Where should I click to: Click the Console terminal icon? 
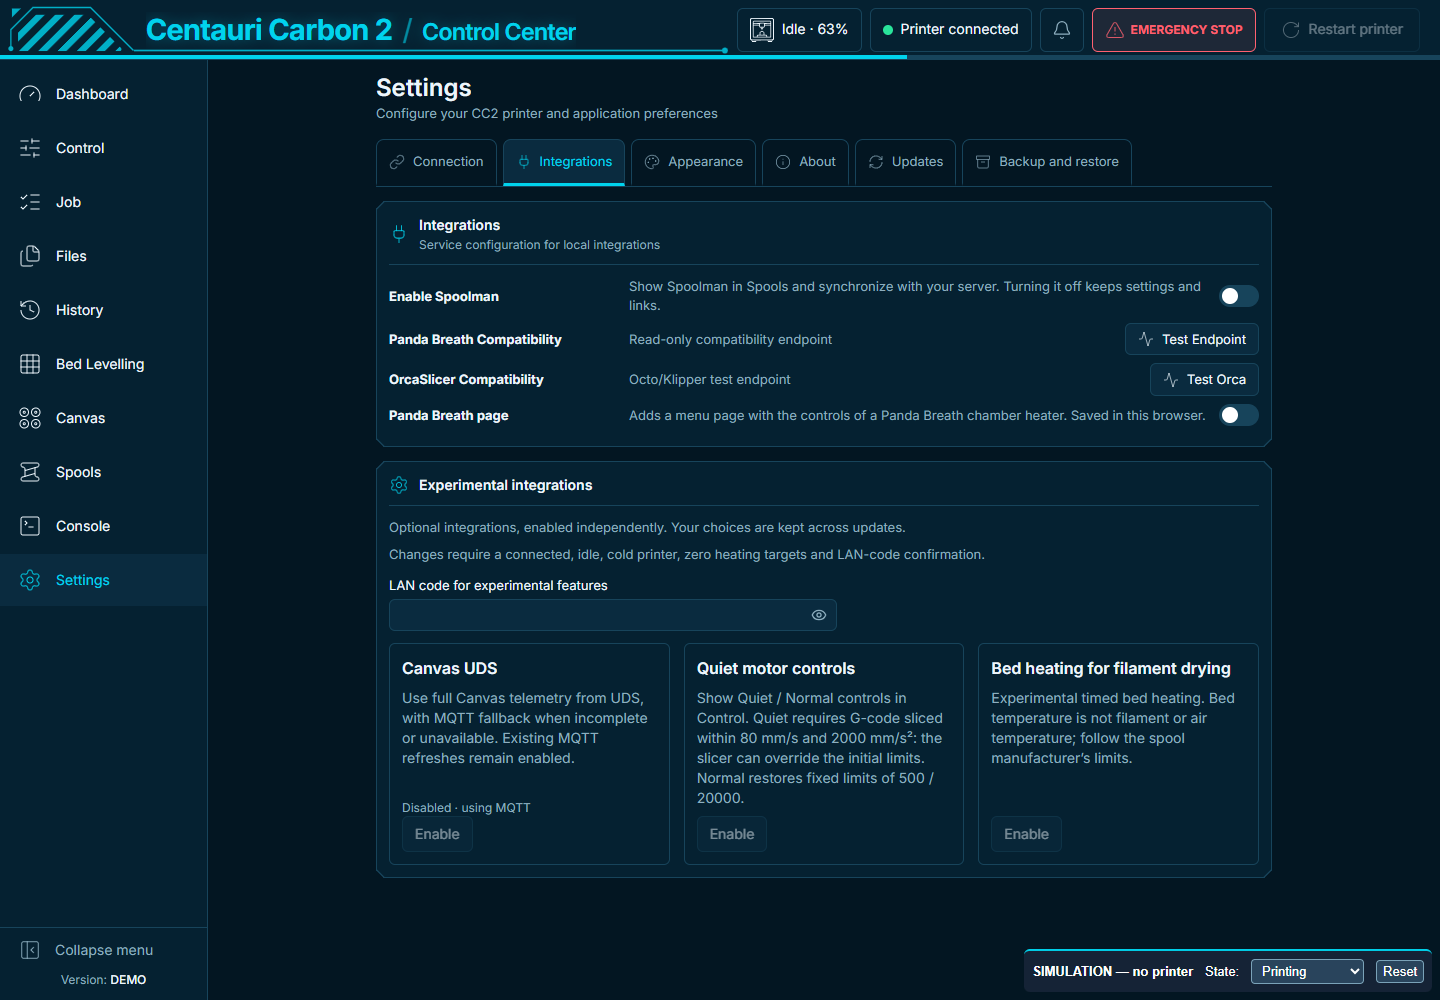click(30, 526)
